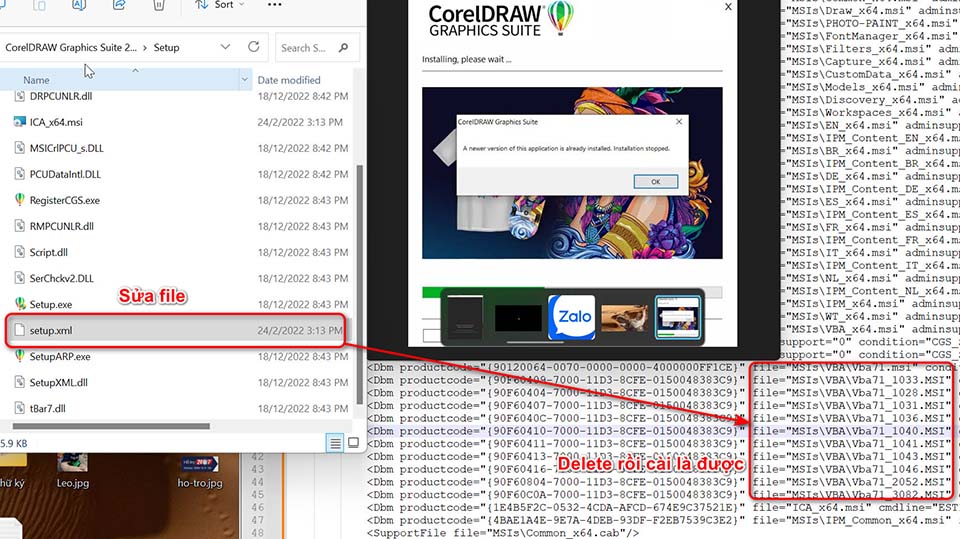The image size is (960, 539).
Task: Expand the address bar history chevron
Action: [x=227, y=47]
